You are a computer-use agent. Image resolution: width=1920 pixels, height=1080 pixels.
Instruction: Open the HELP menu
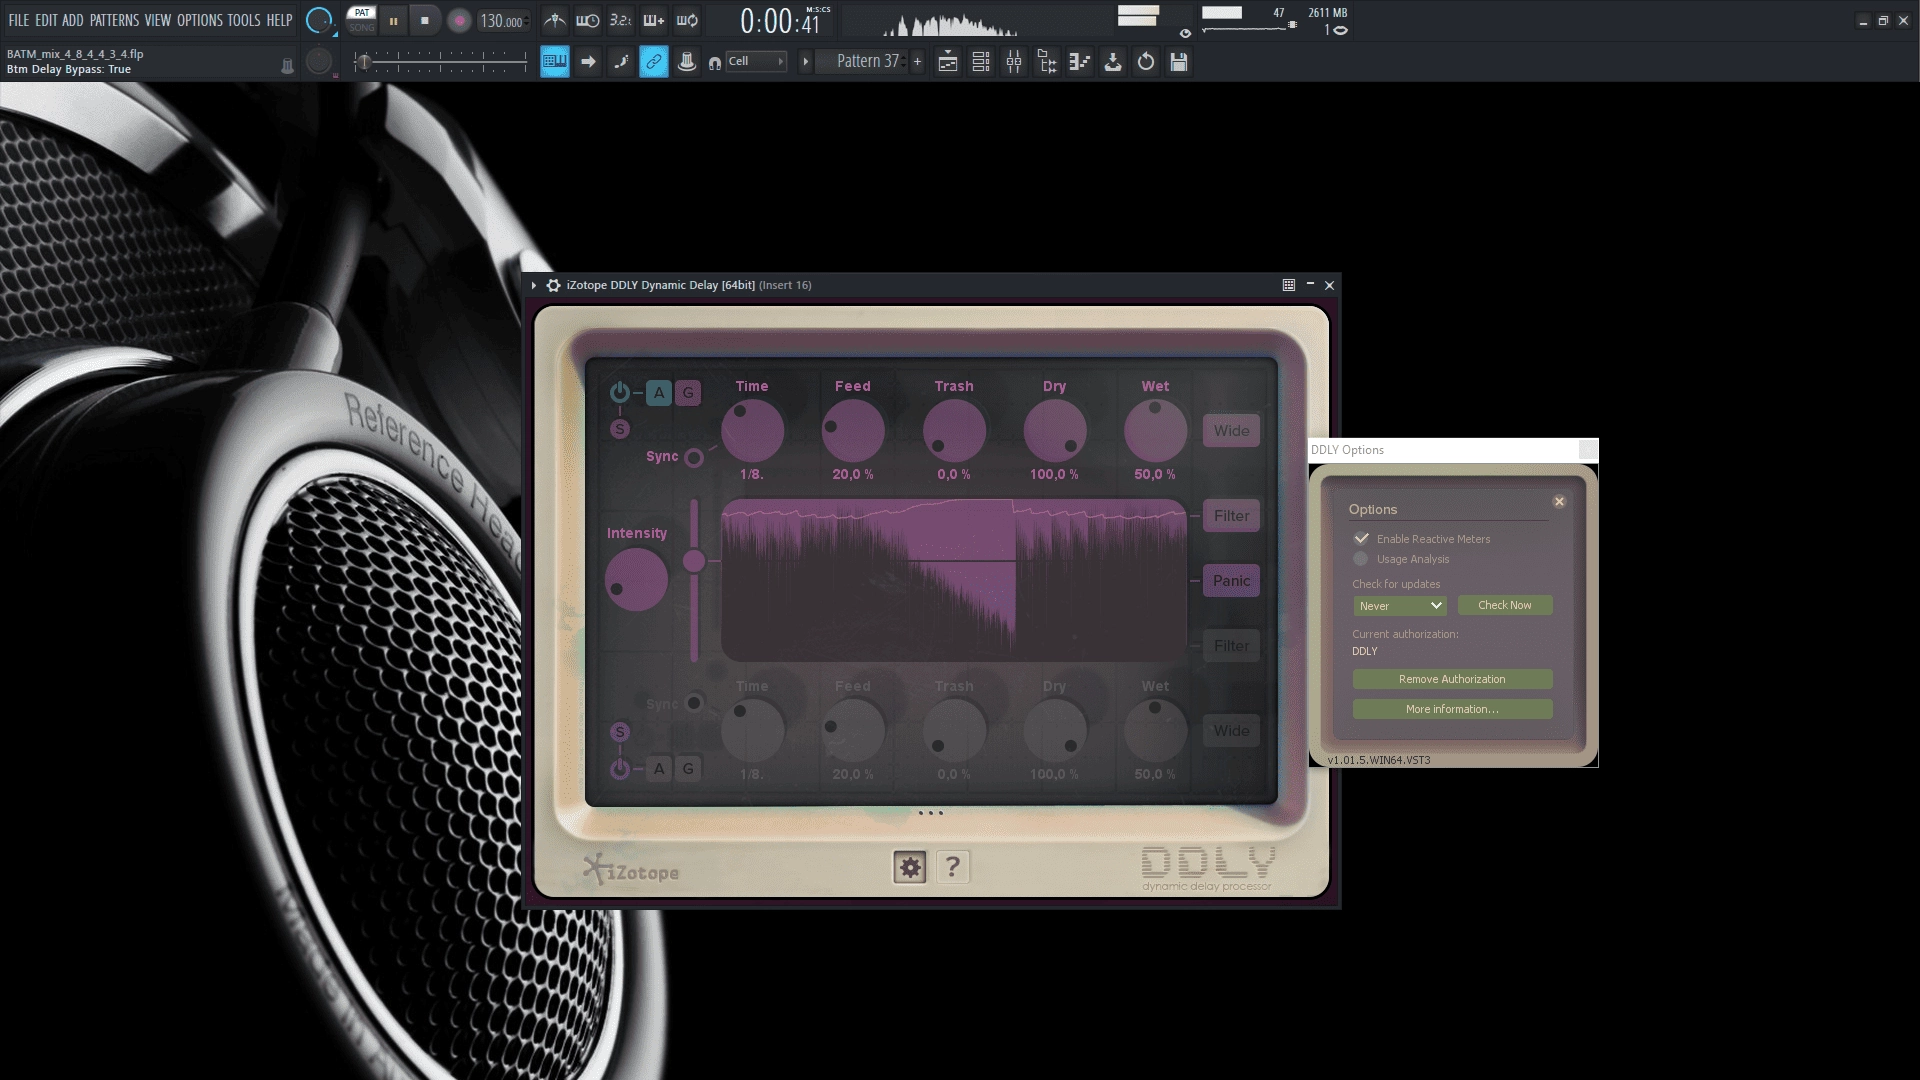[279, 20]
